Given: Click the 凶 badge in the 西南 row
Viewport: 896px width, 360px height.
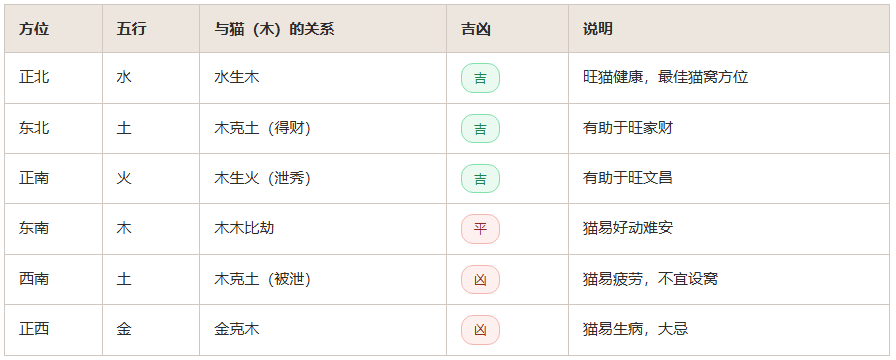Looking at the screenshot, I should pyautogui.click(x=480, y=279).
